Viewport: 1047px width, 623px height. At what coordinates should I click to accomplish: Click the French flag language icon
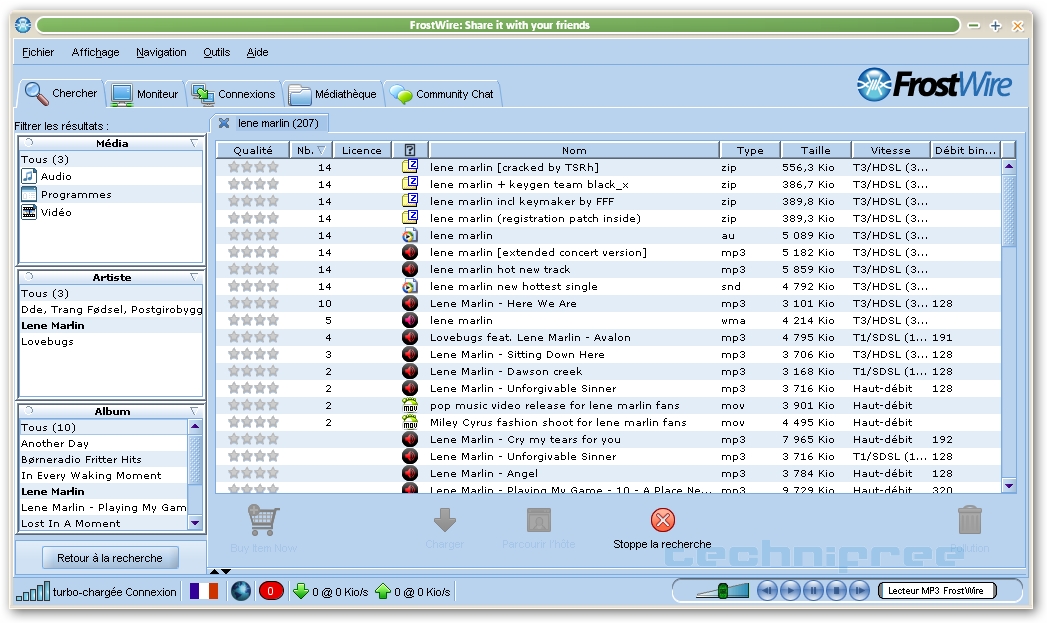(204, 591)
